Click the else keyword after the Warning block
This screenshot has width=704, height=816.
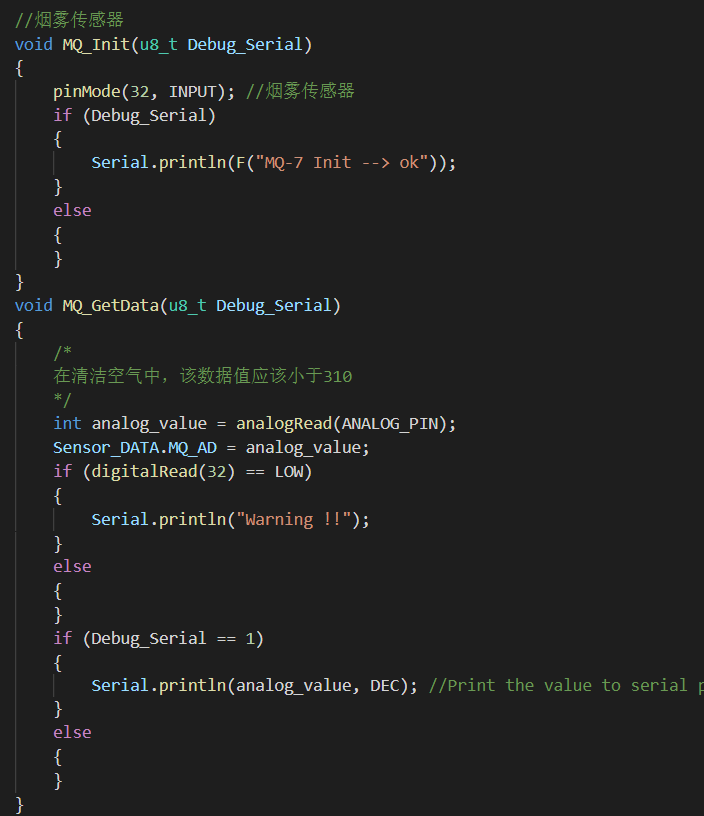(x=72, y=567)
